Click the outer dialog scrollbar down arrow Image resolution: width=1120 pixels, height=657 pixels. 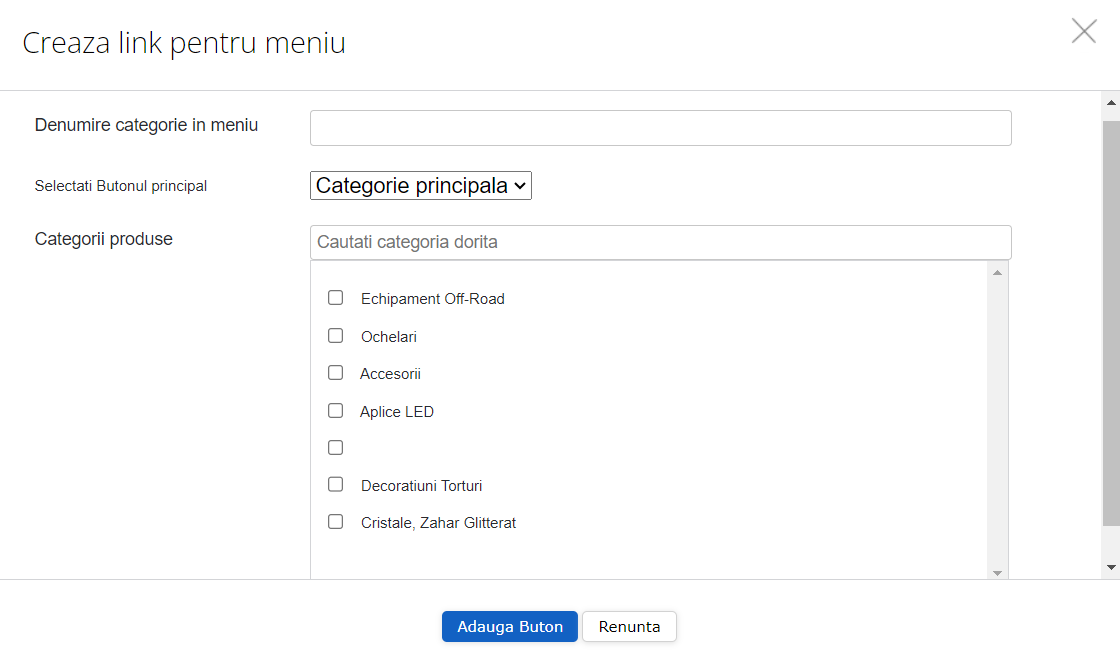pyautogui.click(x=1110, y=565)
